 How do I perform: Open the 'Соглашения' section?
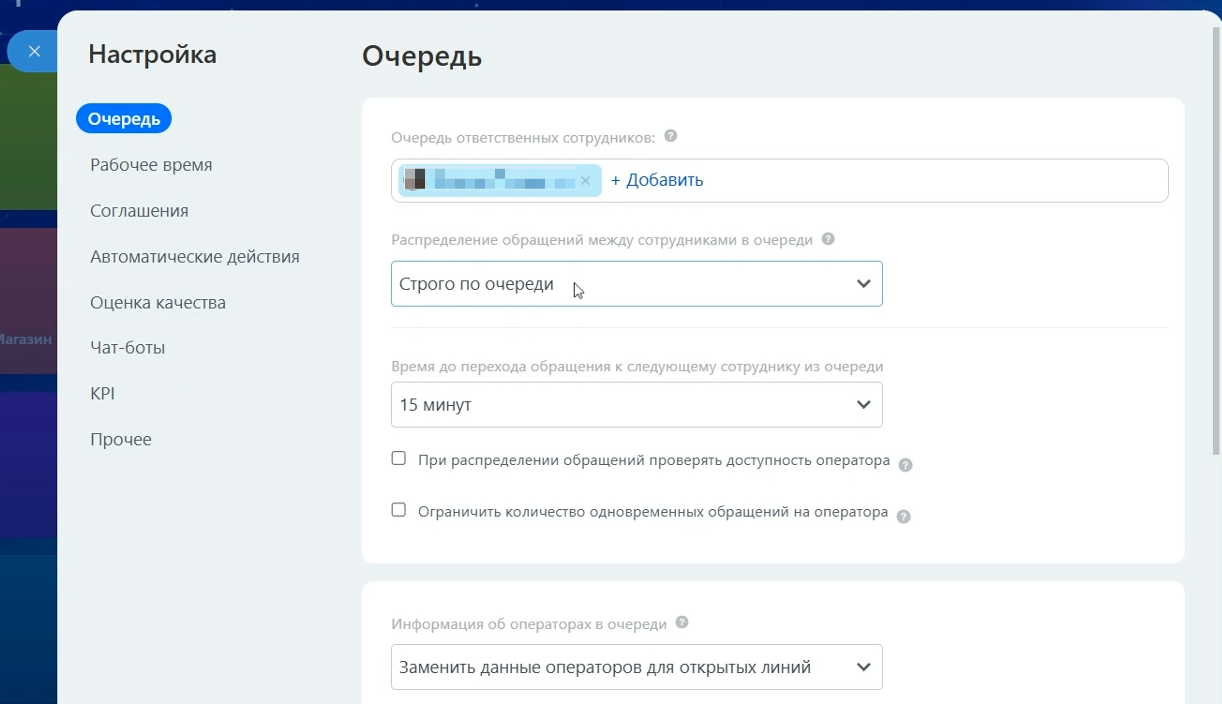139,211
